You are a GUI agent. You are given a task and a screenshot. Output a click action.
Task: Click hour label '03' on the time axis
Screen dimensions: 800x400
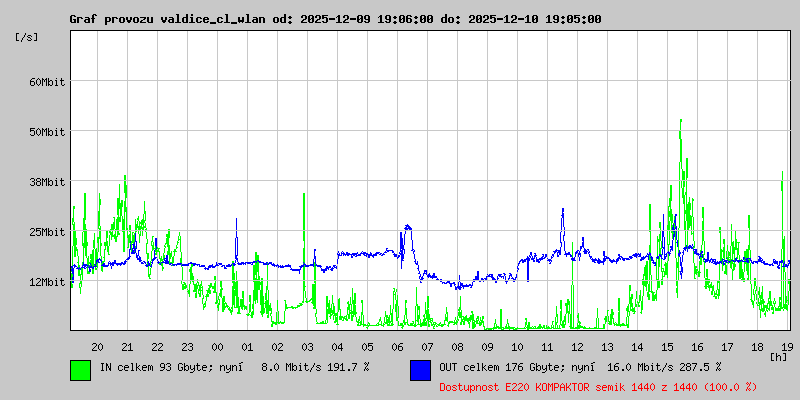(x=308, y=347)
